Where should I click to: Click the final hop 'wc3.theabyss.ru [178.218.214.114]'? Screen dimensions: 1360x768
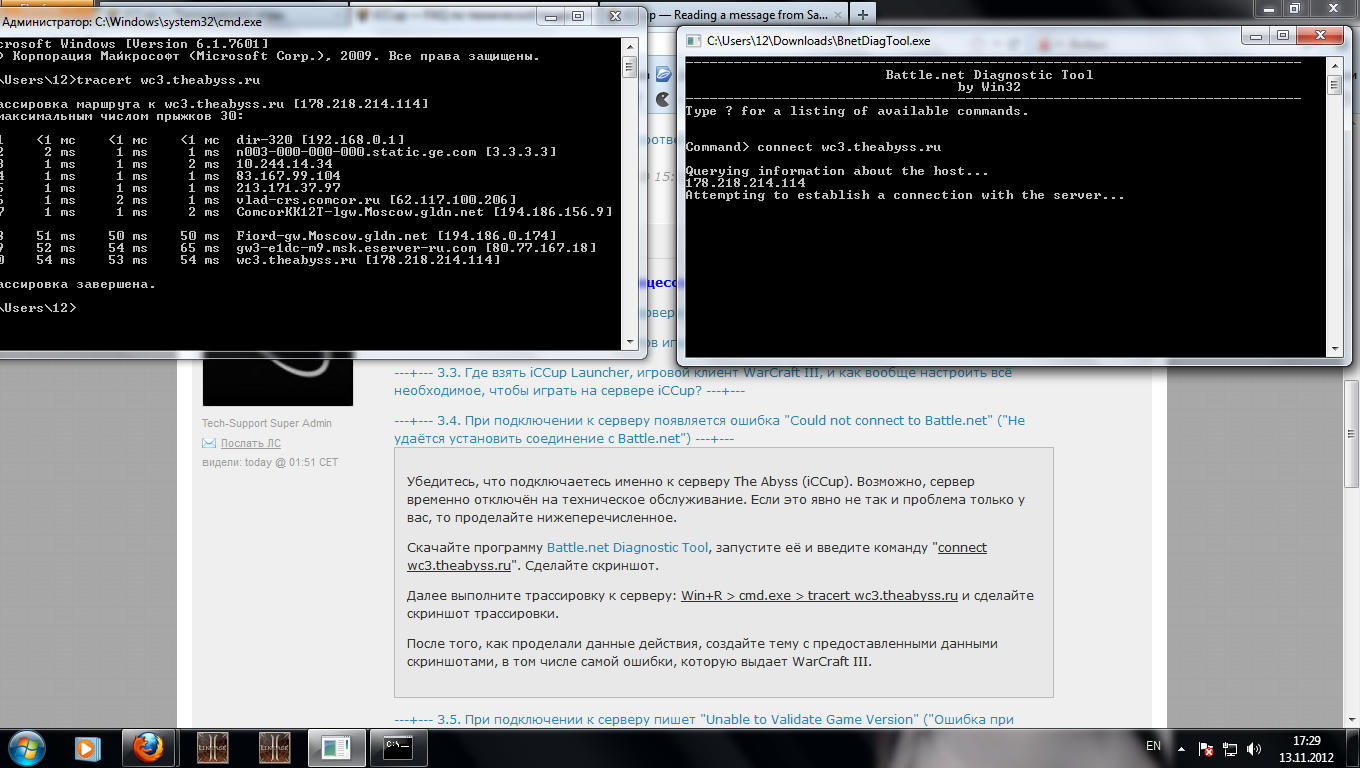(368, 260)
